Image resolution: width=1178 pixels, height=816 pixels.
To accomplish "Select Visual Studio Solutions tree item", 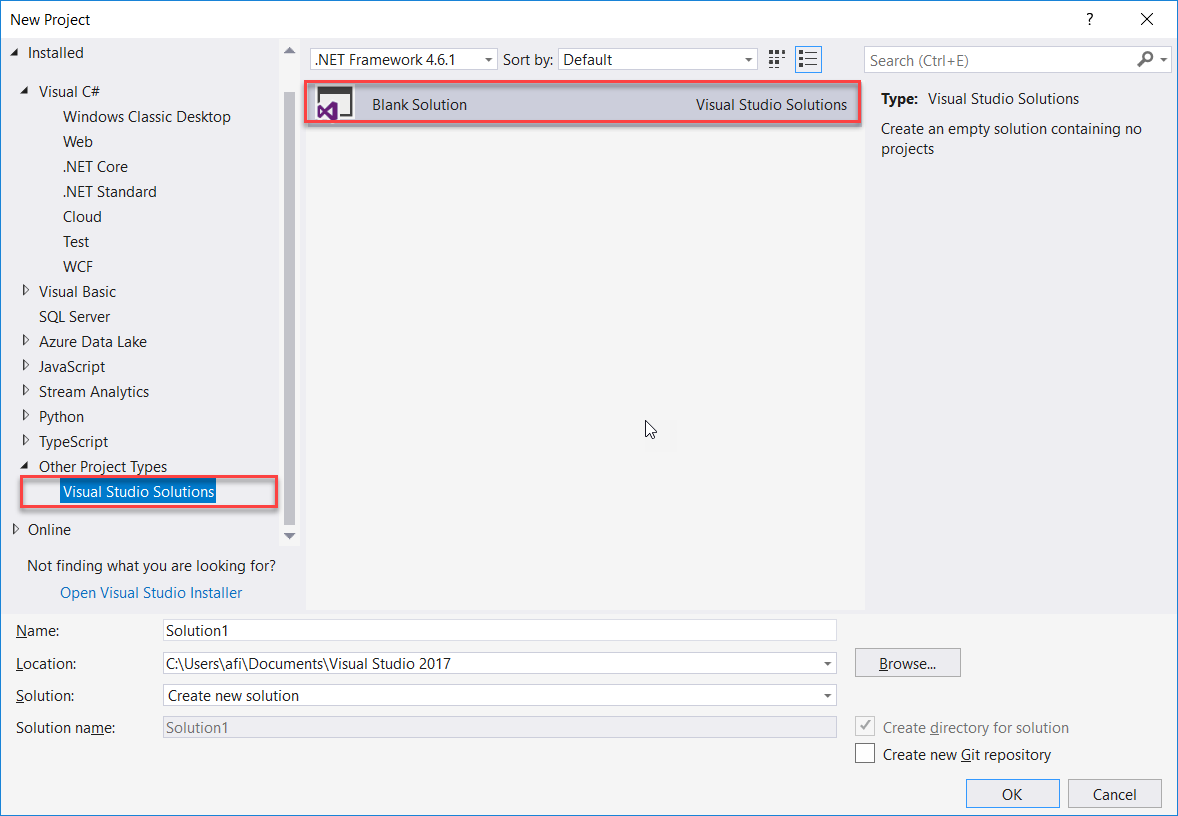I will tap(138, 491).
